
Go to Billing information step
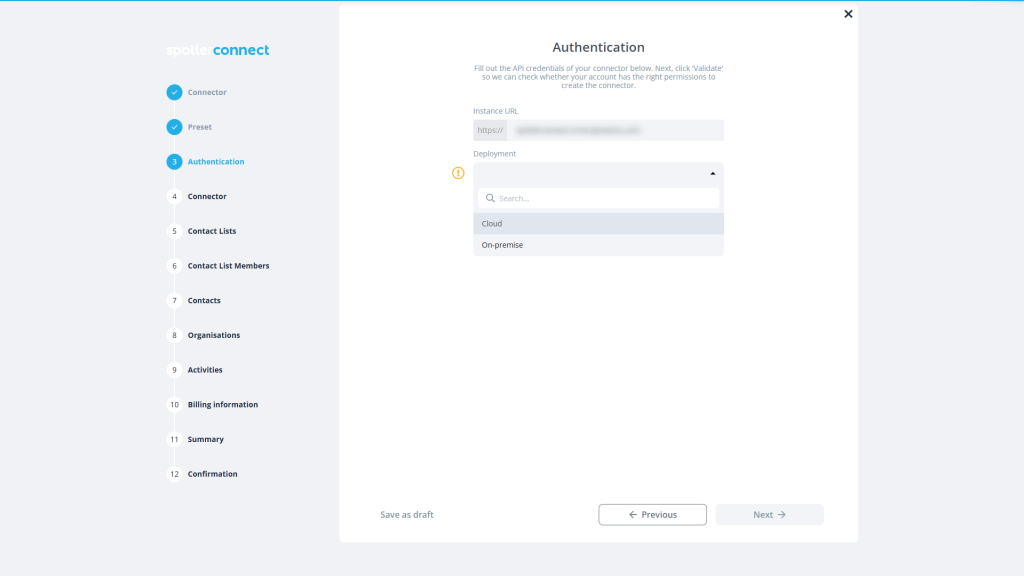tap(223, 404)
